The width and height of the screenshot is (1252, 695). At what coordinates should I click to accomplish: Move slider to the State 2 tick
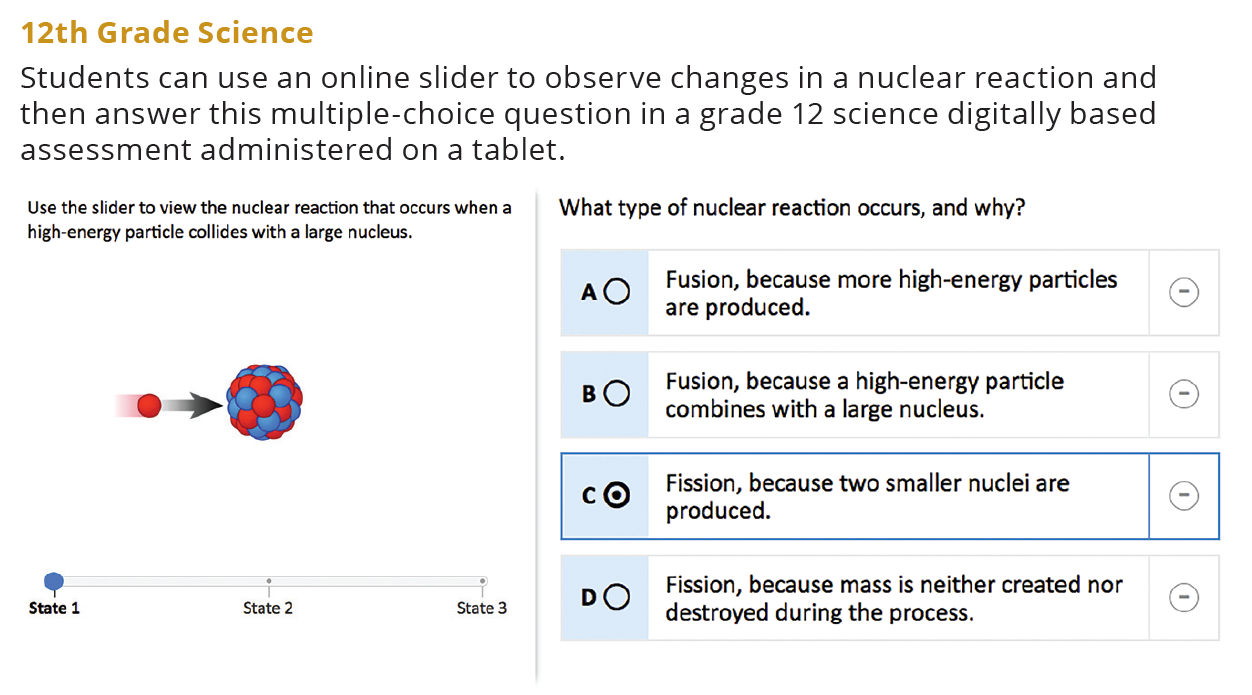tap(268, 581)
